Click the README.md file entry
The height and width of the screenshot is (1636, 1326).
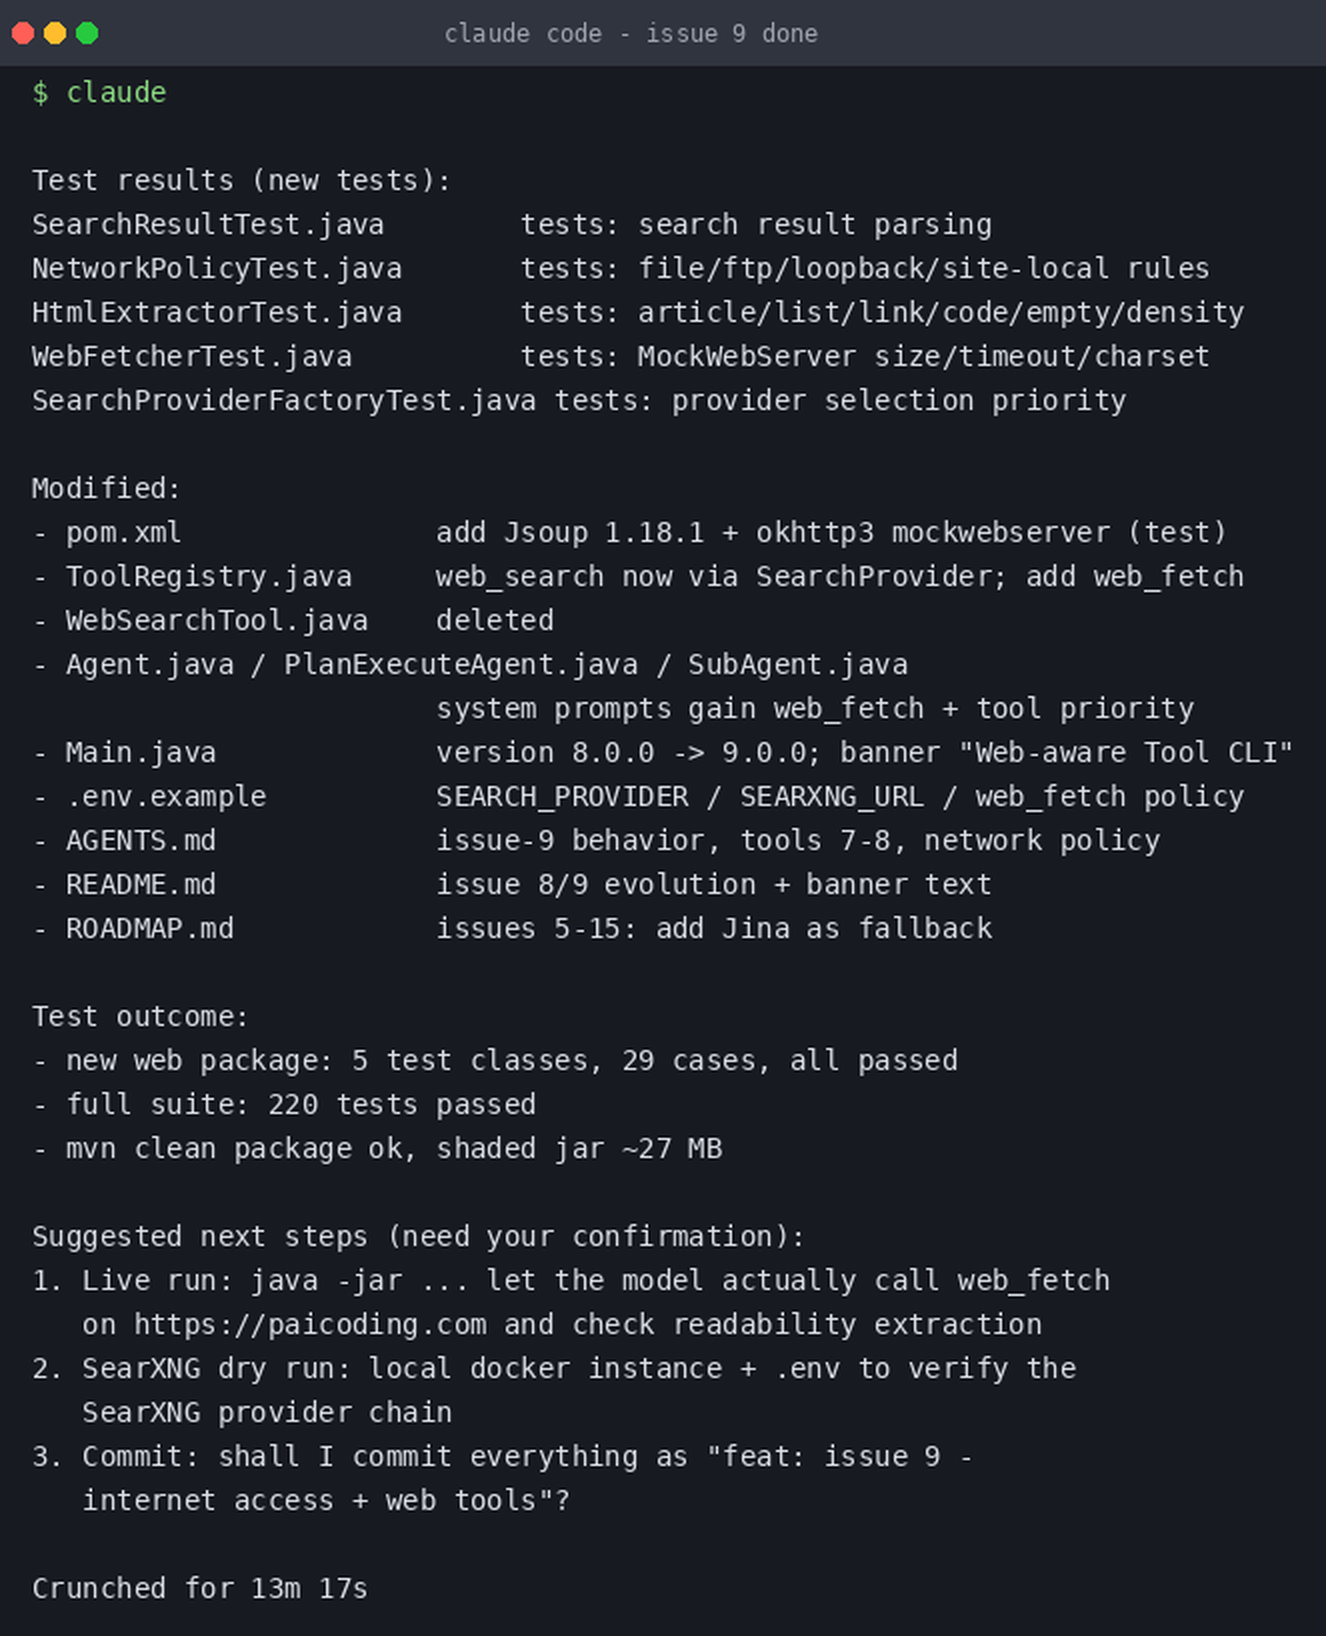click(141, 884)
